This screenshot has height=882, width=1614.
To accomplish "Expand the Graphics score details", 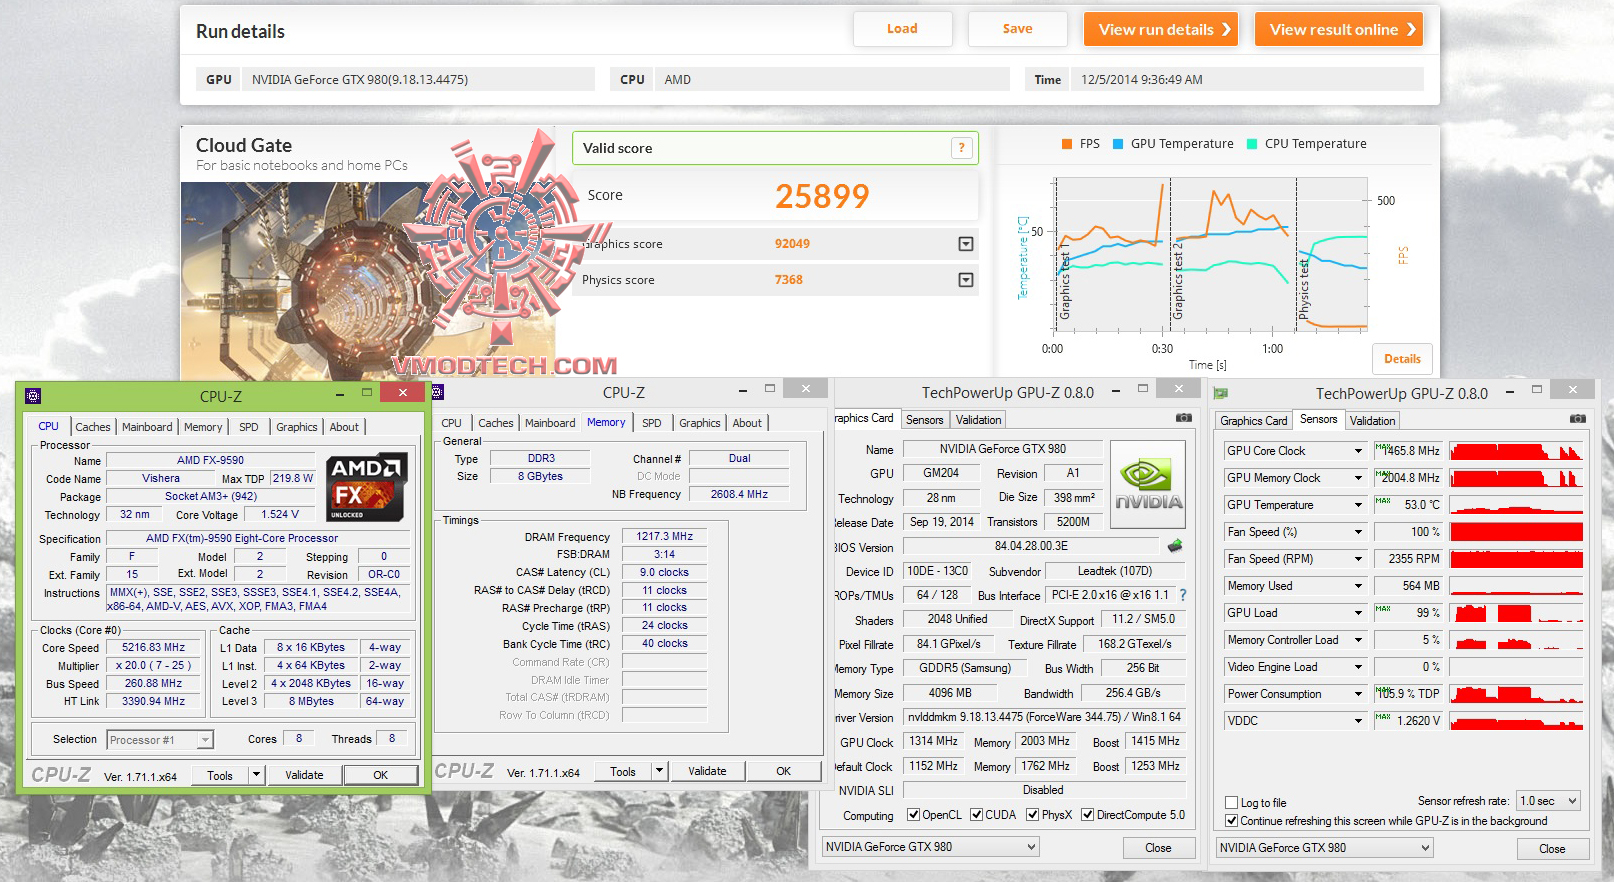I will 966,244.
